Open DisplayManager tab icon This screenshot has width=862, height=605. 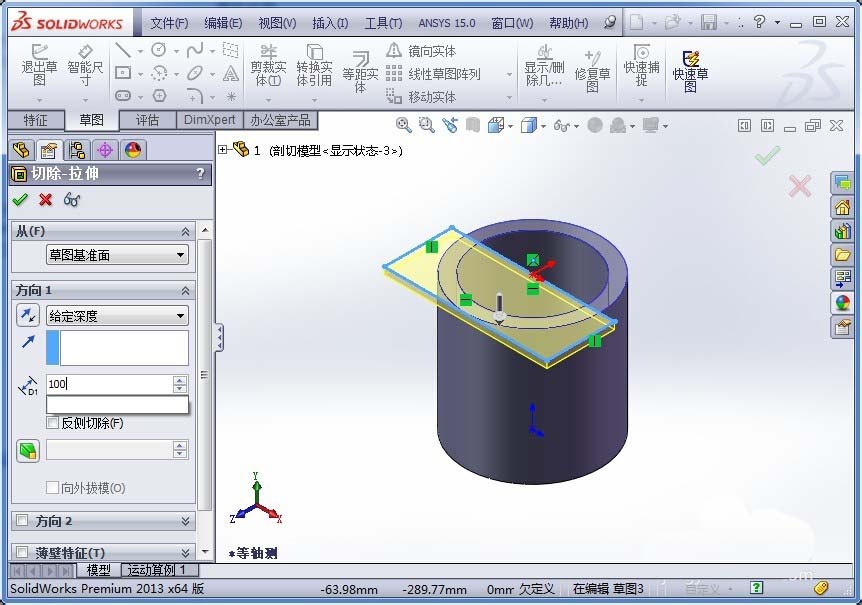(x=133, y=150)
